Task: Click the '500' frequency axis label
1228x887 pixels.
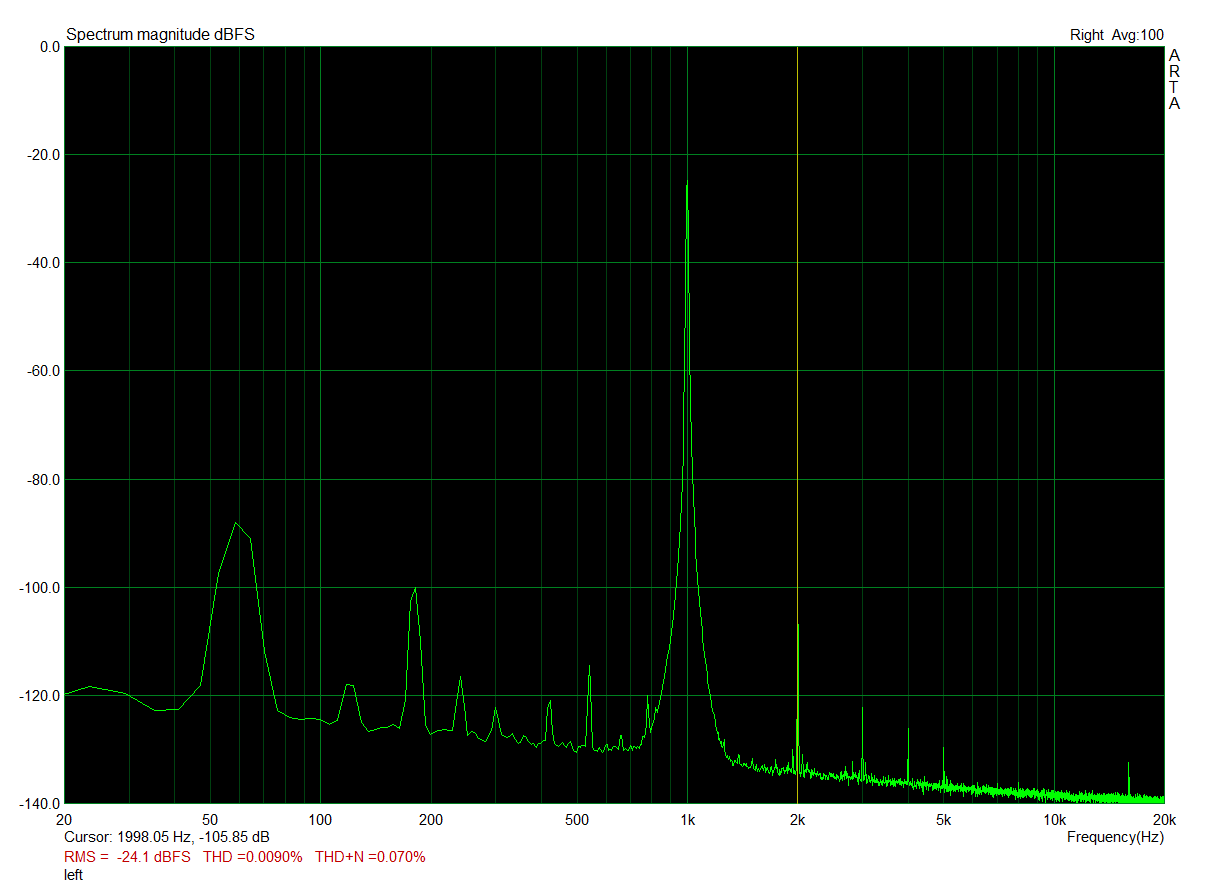Action: pyautogui.click(x=576, y=820)
